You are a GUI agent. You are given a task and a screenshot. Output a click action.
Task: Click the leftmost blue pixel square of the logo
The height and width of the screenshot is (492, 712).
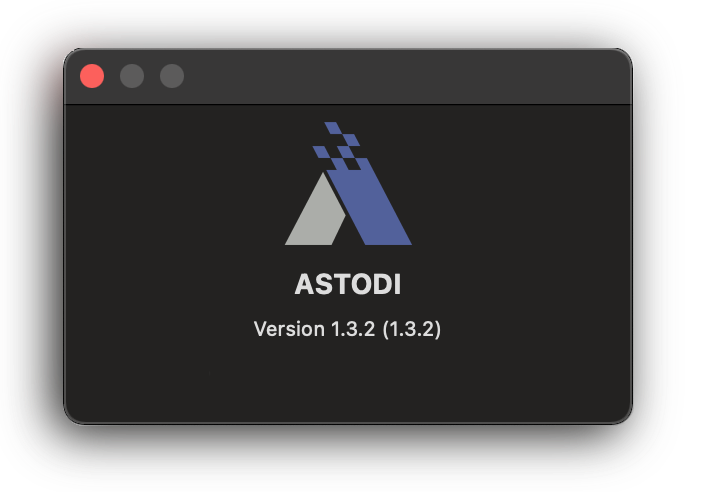click(x=321, y=152)
